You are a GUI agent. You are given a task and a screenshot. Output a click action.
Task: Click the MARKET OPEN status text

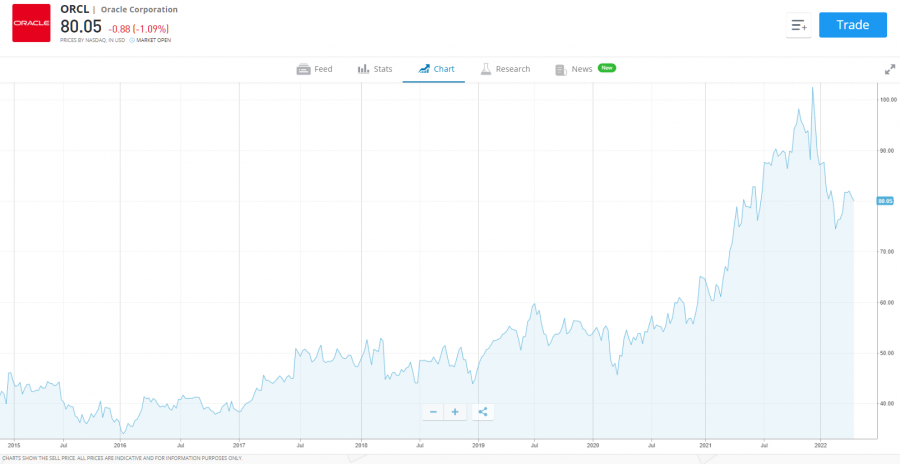[153, 40]
